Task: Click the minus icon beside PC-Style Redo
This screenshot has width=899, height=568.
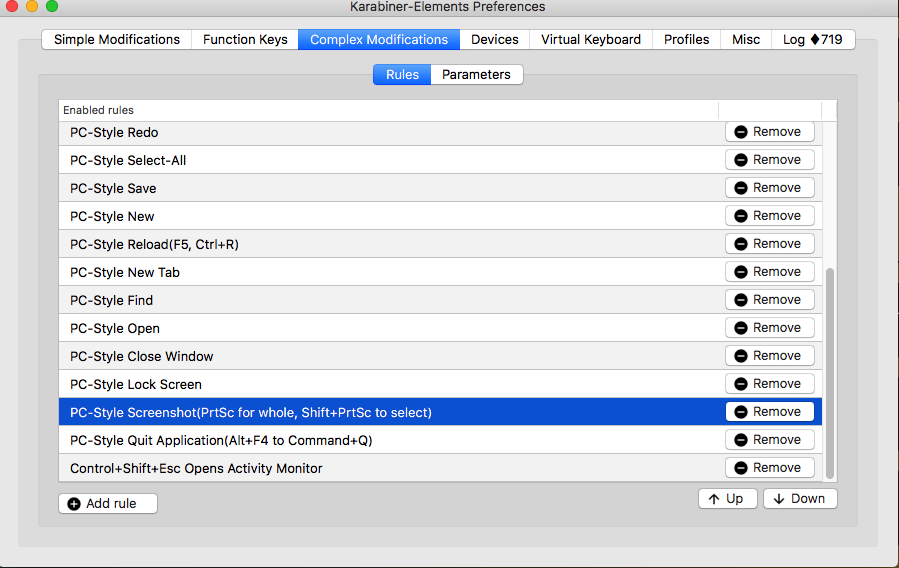Action: tap(741, 132)
